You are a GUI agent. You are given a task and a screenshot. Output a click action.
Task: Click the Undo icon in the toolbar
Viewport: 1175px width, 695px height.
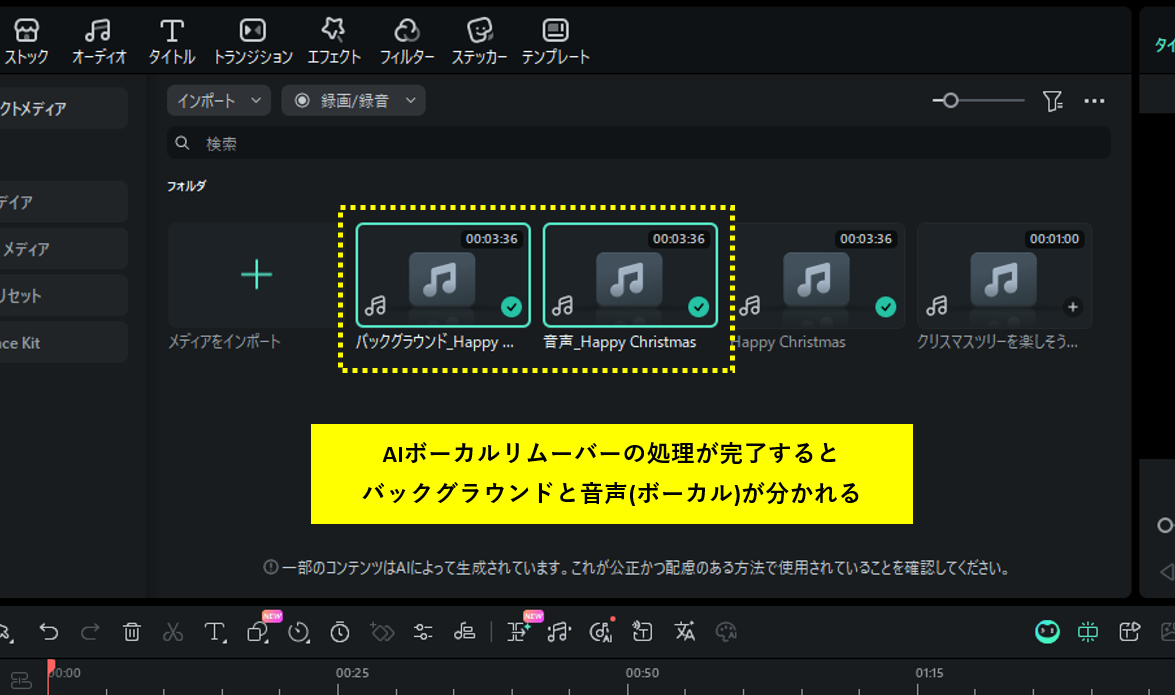click(x=49, y=632)
